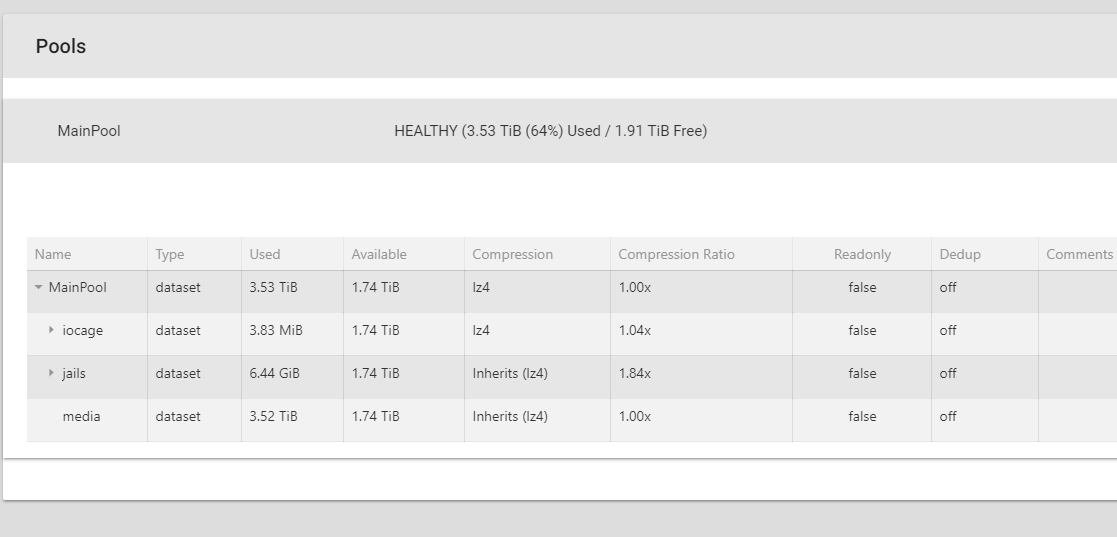Image resolution: width=1117 pixels, height=537 pixels.
Task: Expand the jails dataset arrow
Action: (51, 372)
